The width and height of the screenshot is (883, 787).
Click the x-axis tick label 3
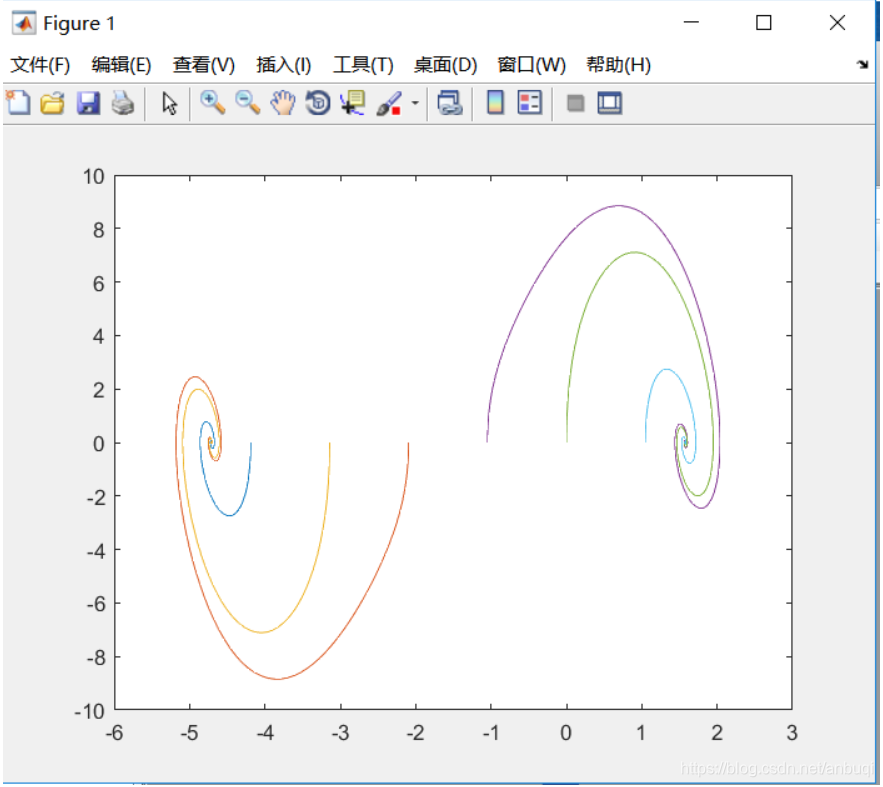792,733
